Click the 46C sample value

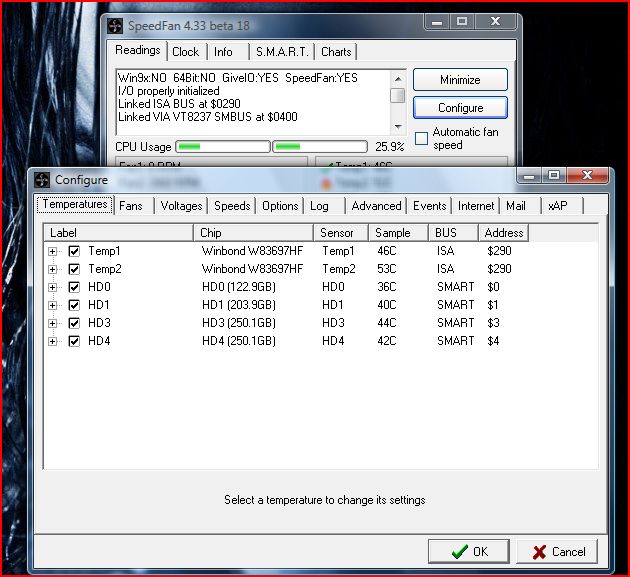pos(387,252)
